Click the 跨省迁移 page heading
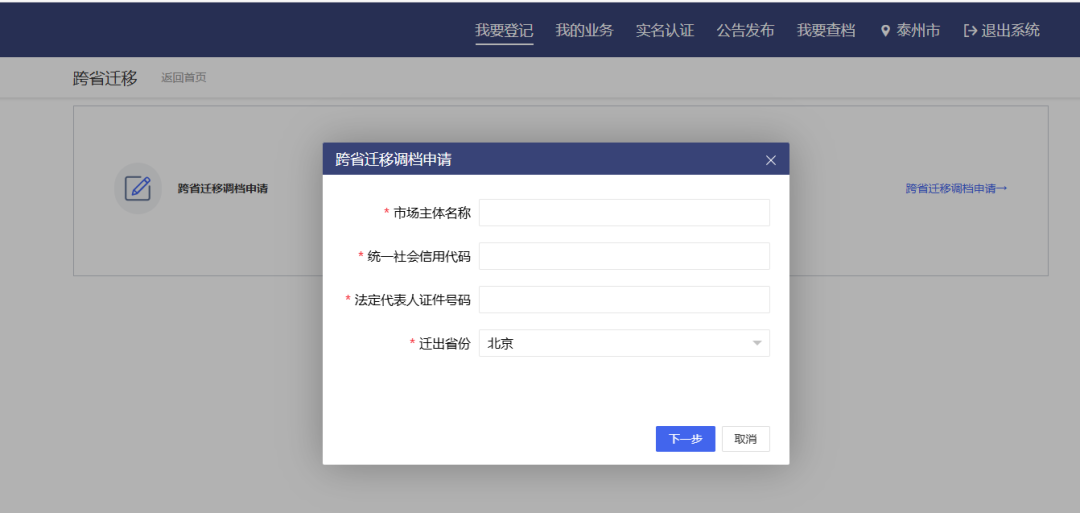 pyautogui.click(x=105, y=78)
